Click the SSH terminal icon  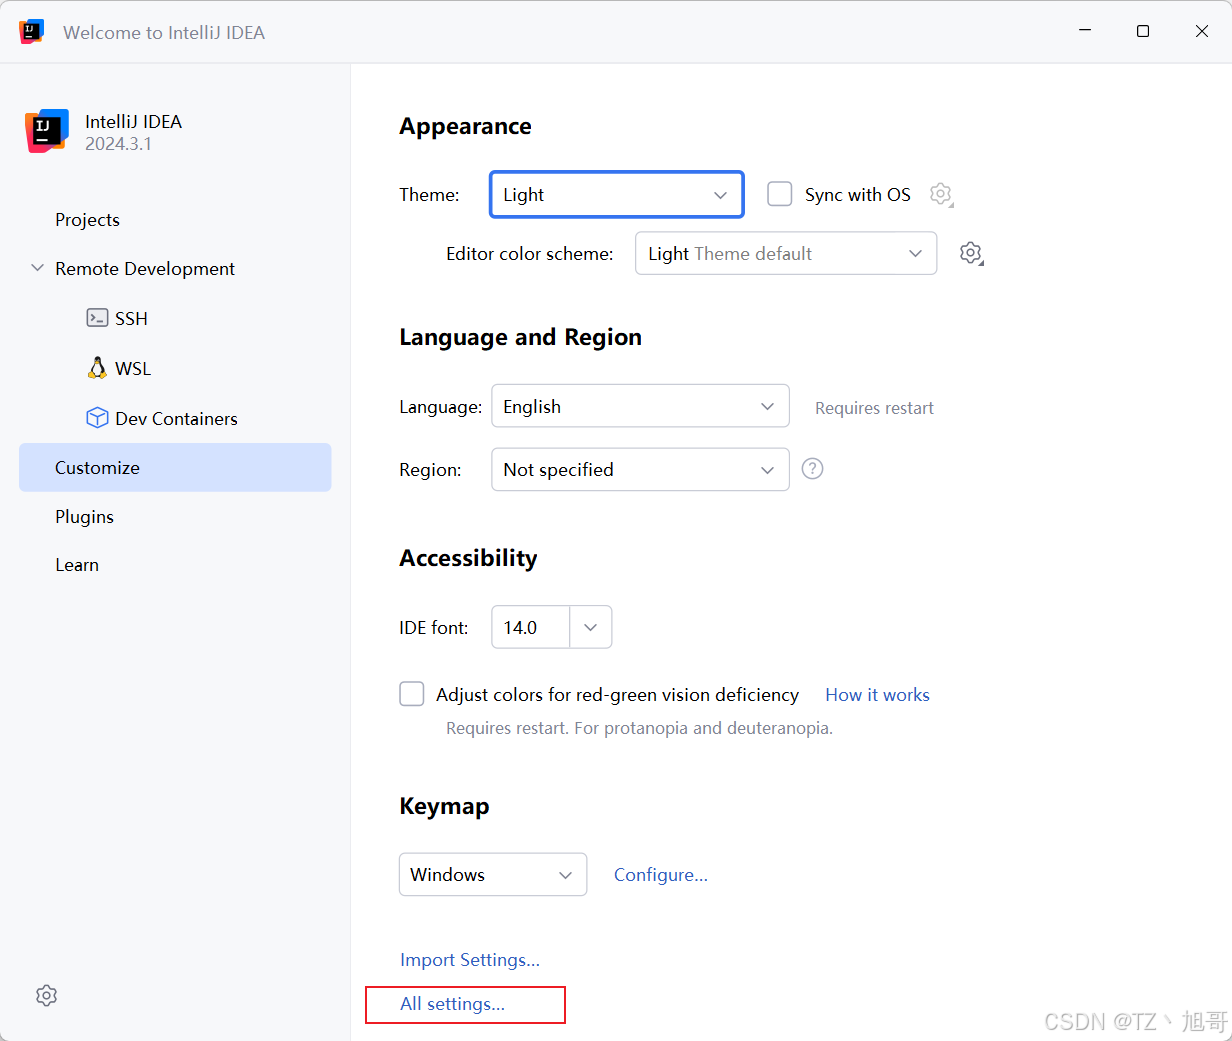point(97,318)
